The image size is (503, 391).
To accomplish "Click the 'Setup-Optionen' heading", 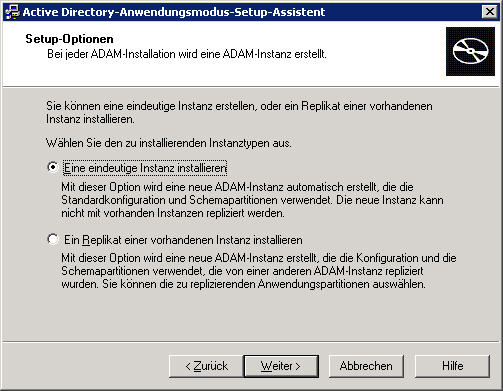I will pos(69,39).
